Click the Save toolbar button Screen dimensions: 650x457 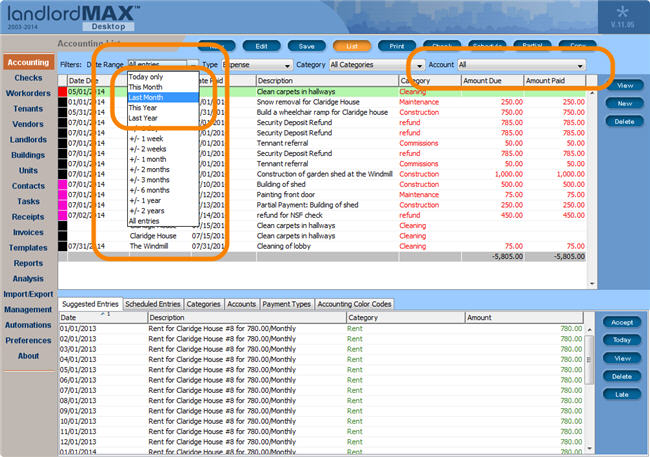307,46
